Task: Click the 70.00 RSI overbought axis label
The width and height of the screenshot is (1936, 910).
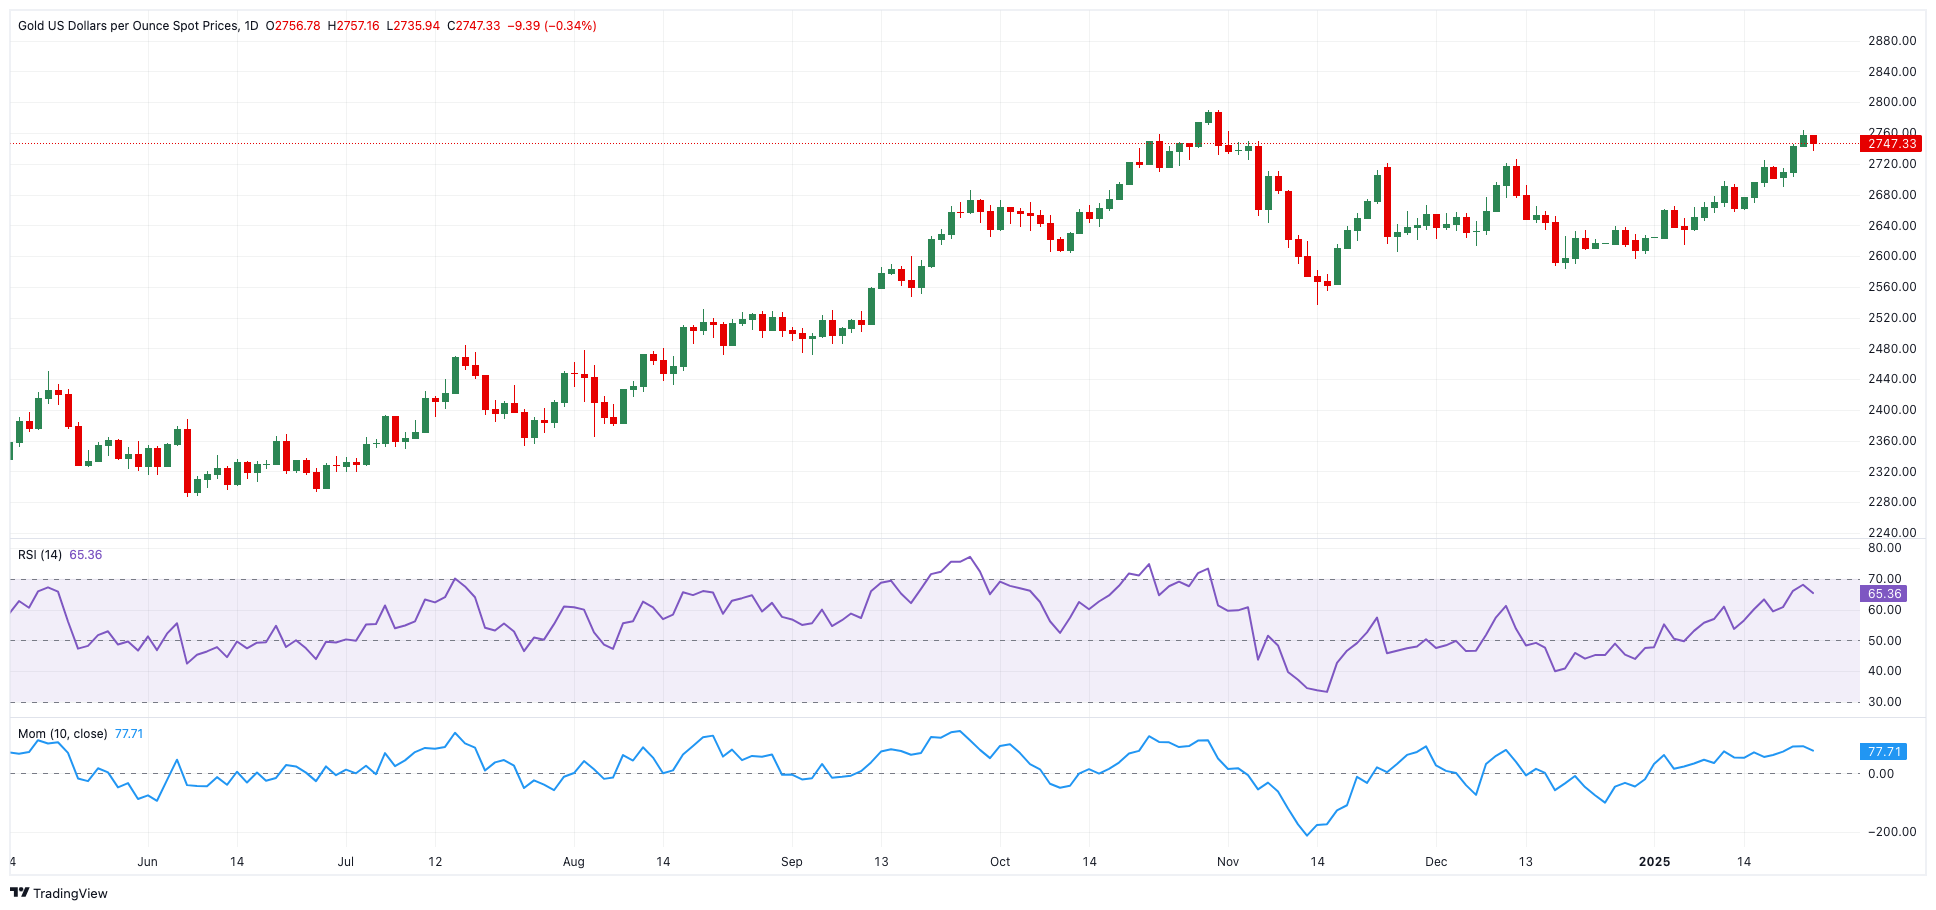Action: coord(1885,579)
